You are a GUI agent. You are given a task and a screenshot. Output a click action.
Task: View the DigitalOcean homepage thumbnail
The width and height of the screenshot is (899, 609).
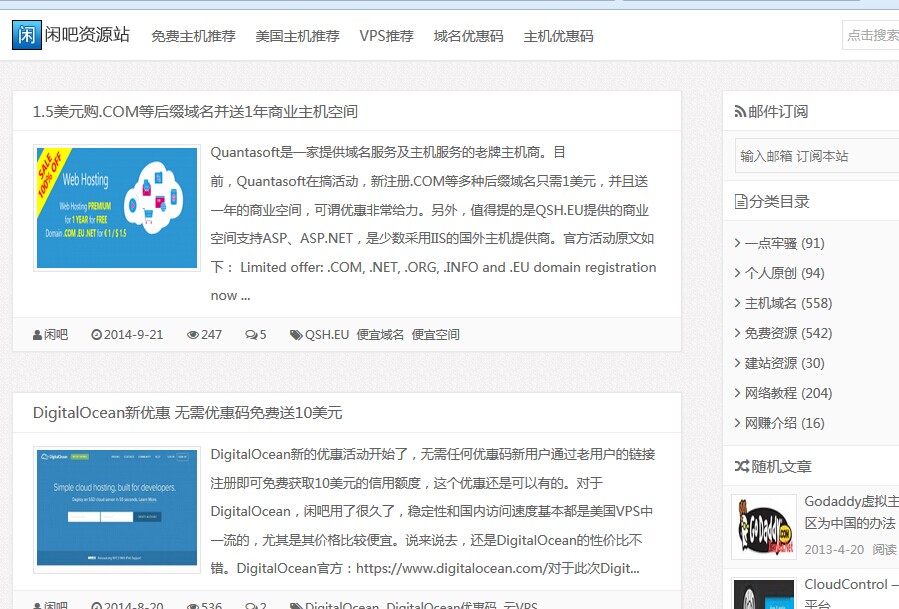pyautogui.click(x=117, y=509)
